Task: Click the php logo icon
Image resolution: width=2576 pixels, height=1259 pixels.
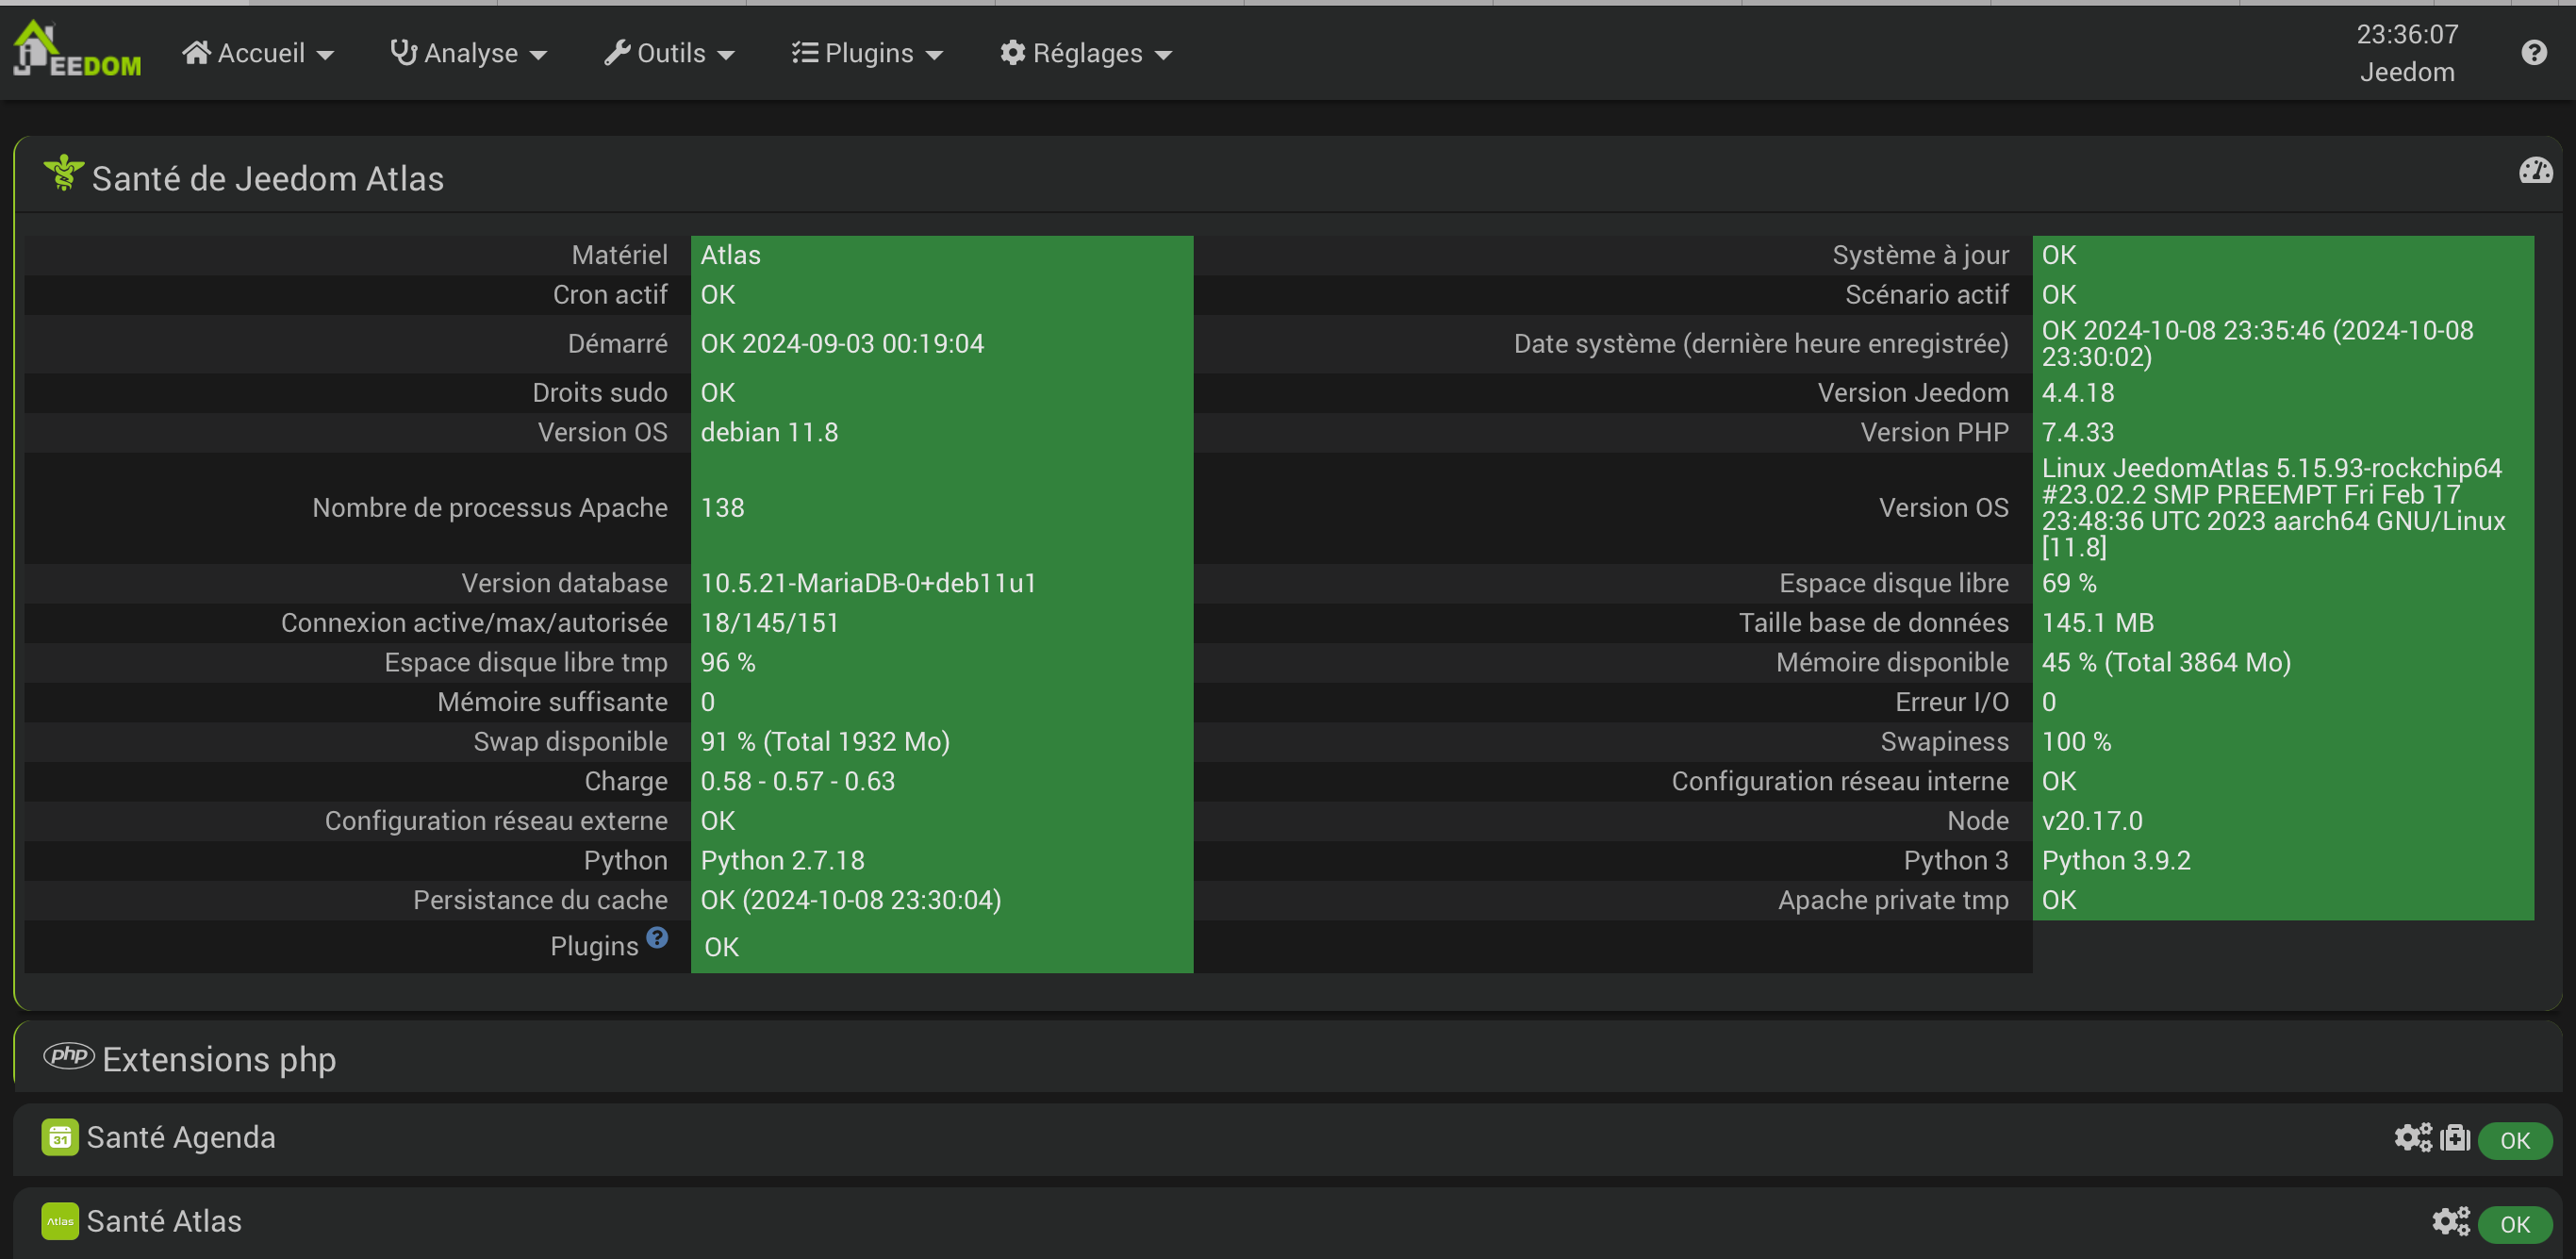Action: 69,1054
